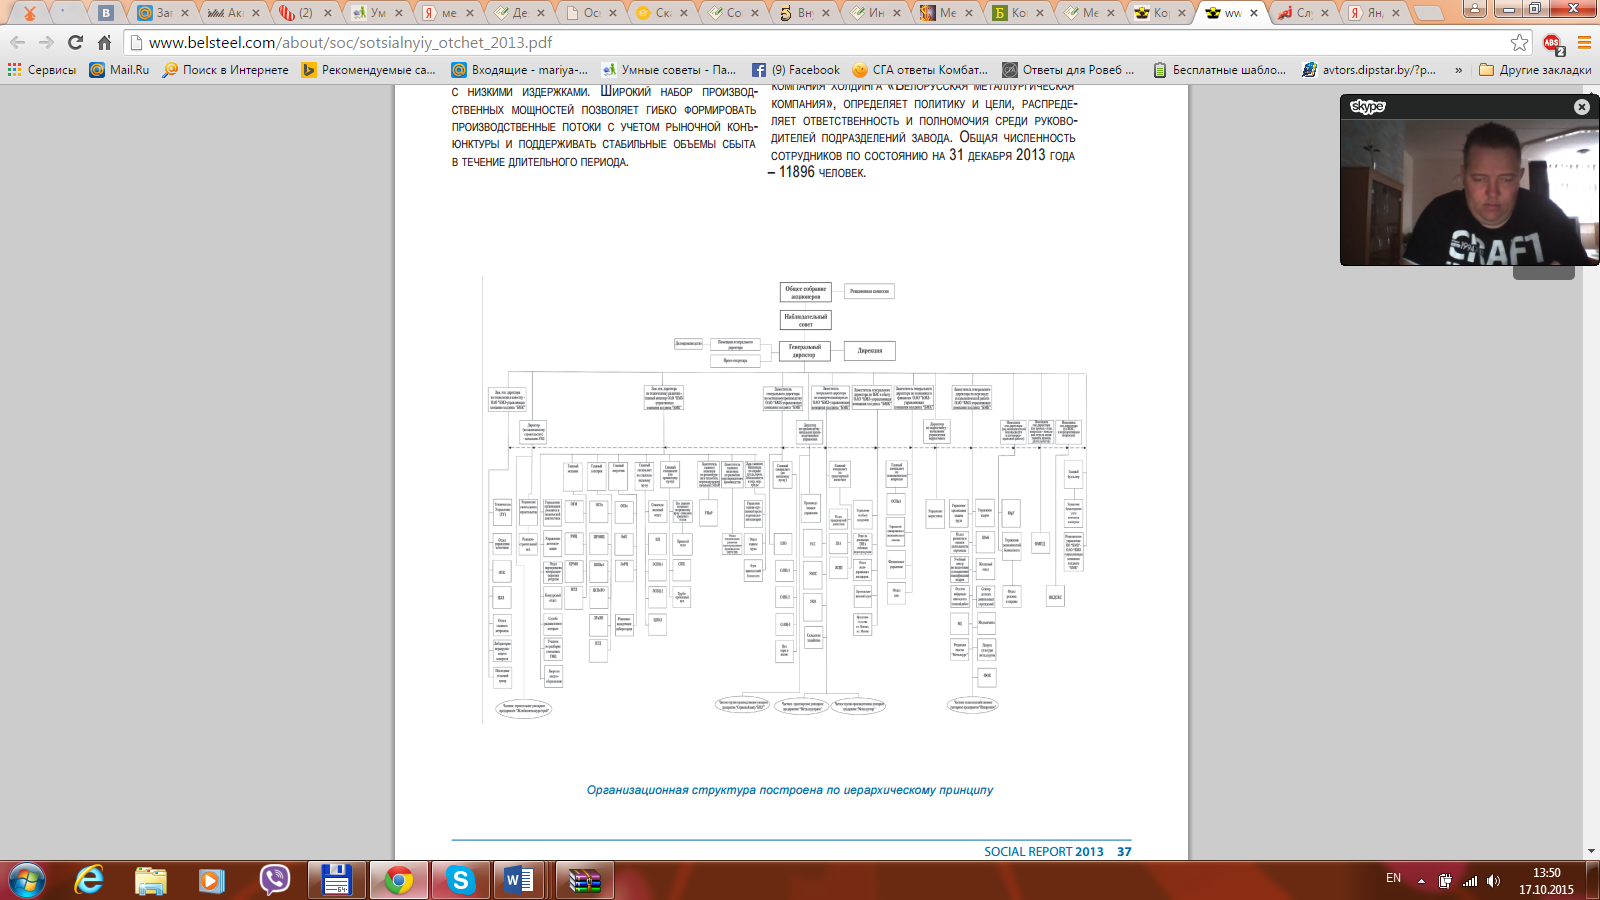
Task: Open the Ответы для Ровеб bookmark
Action: pyautogui.click(x=1068, y=70)
